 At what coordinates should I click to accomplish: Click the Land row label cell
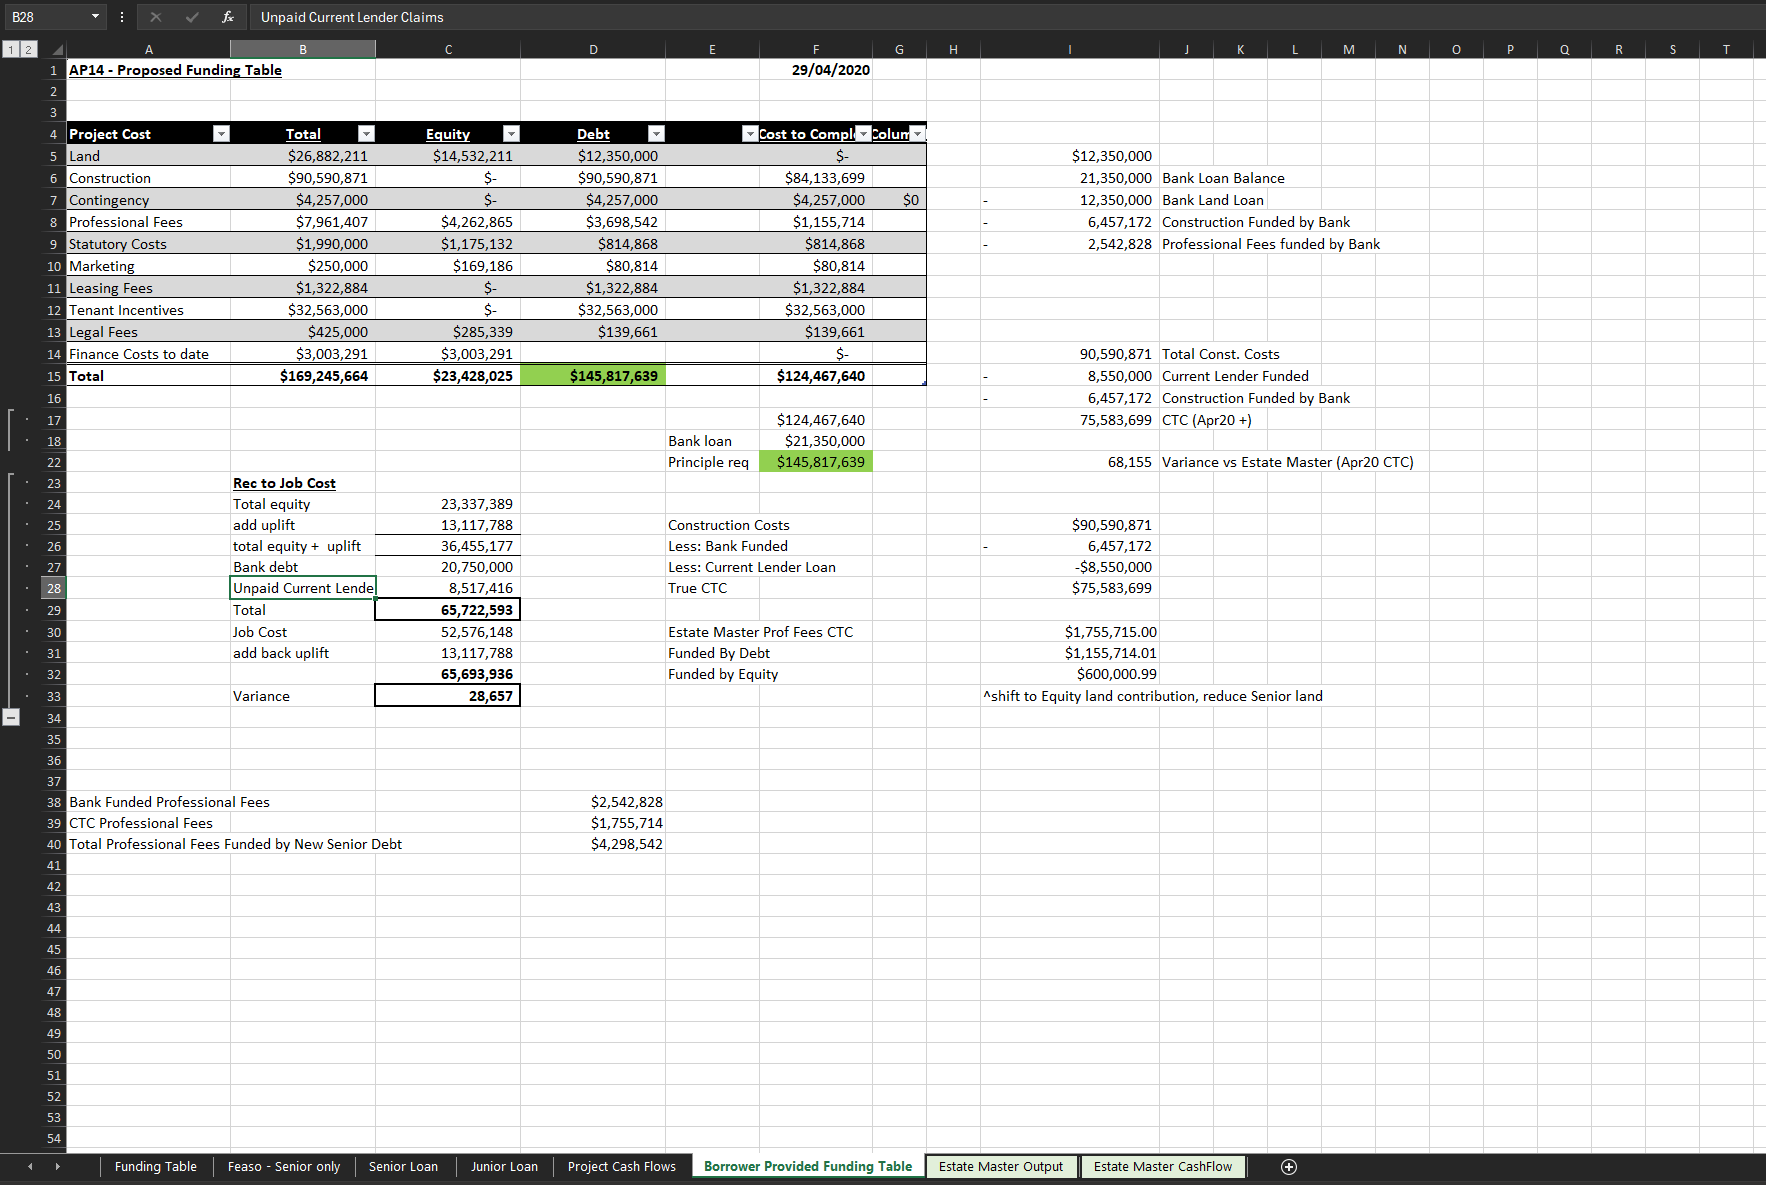coord(148,156)
